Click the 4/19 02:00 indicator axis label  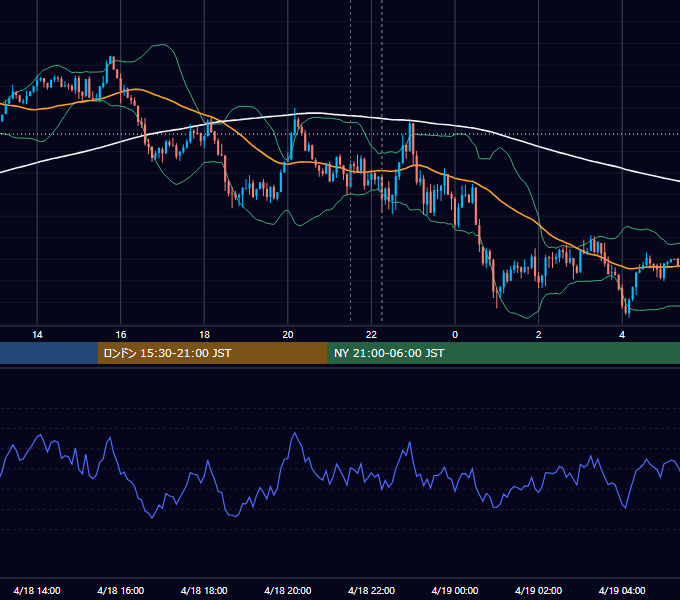coord(538,590)
